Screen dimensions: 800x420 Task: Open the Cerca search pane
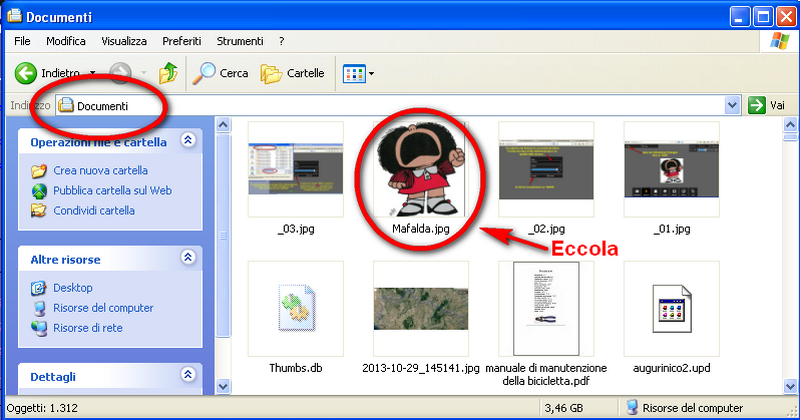220,73
